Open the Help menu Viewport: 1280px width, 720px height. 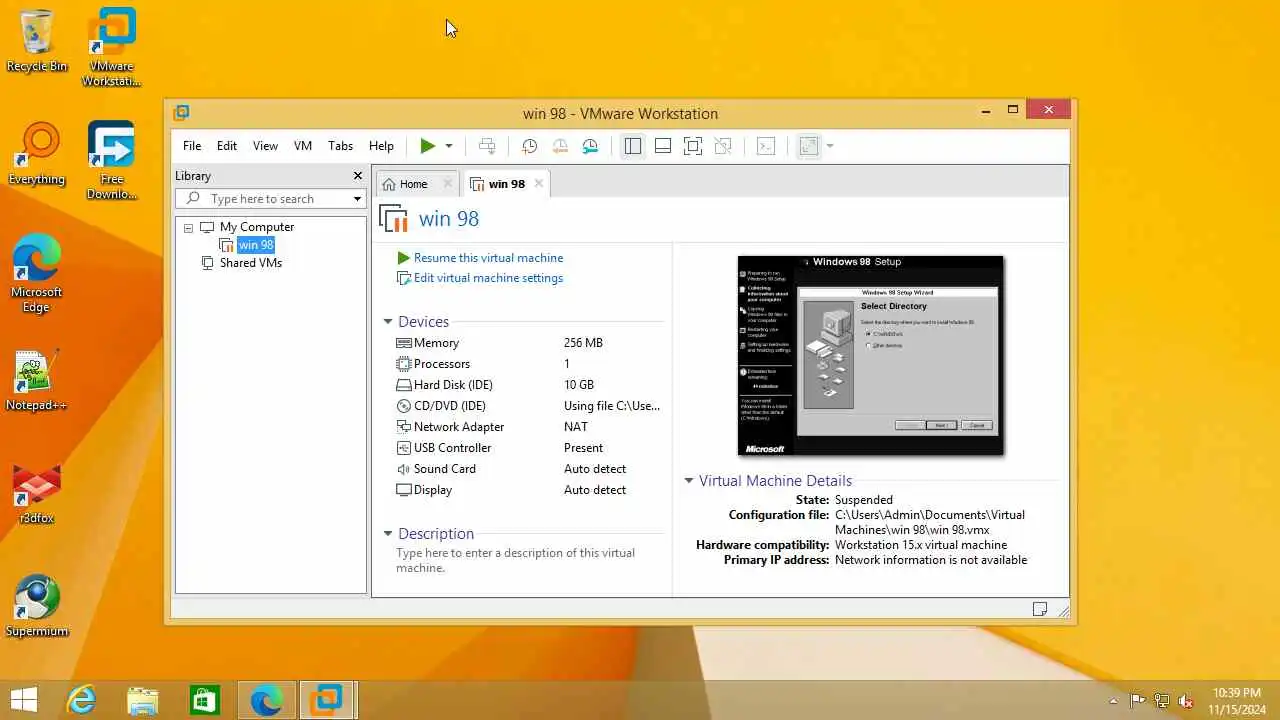(x=381, y=146)
